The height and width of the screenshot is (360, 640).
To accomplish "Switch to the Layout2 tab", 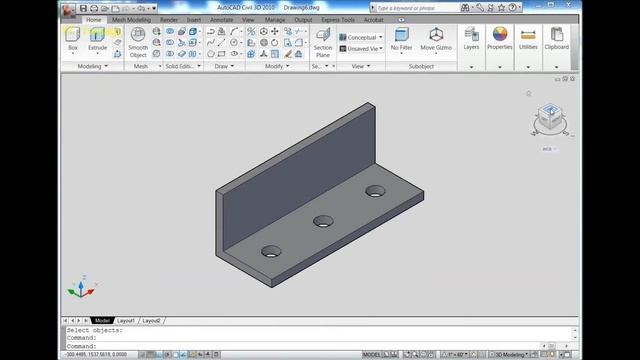I will point(151,321).
